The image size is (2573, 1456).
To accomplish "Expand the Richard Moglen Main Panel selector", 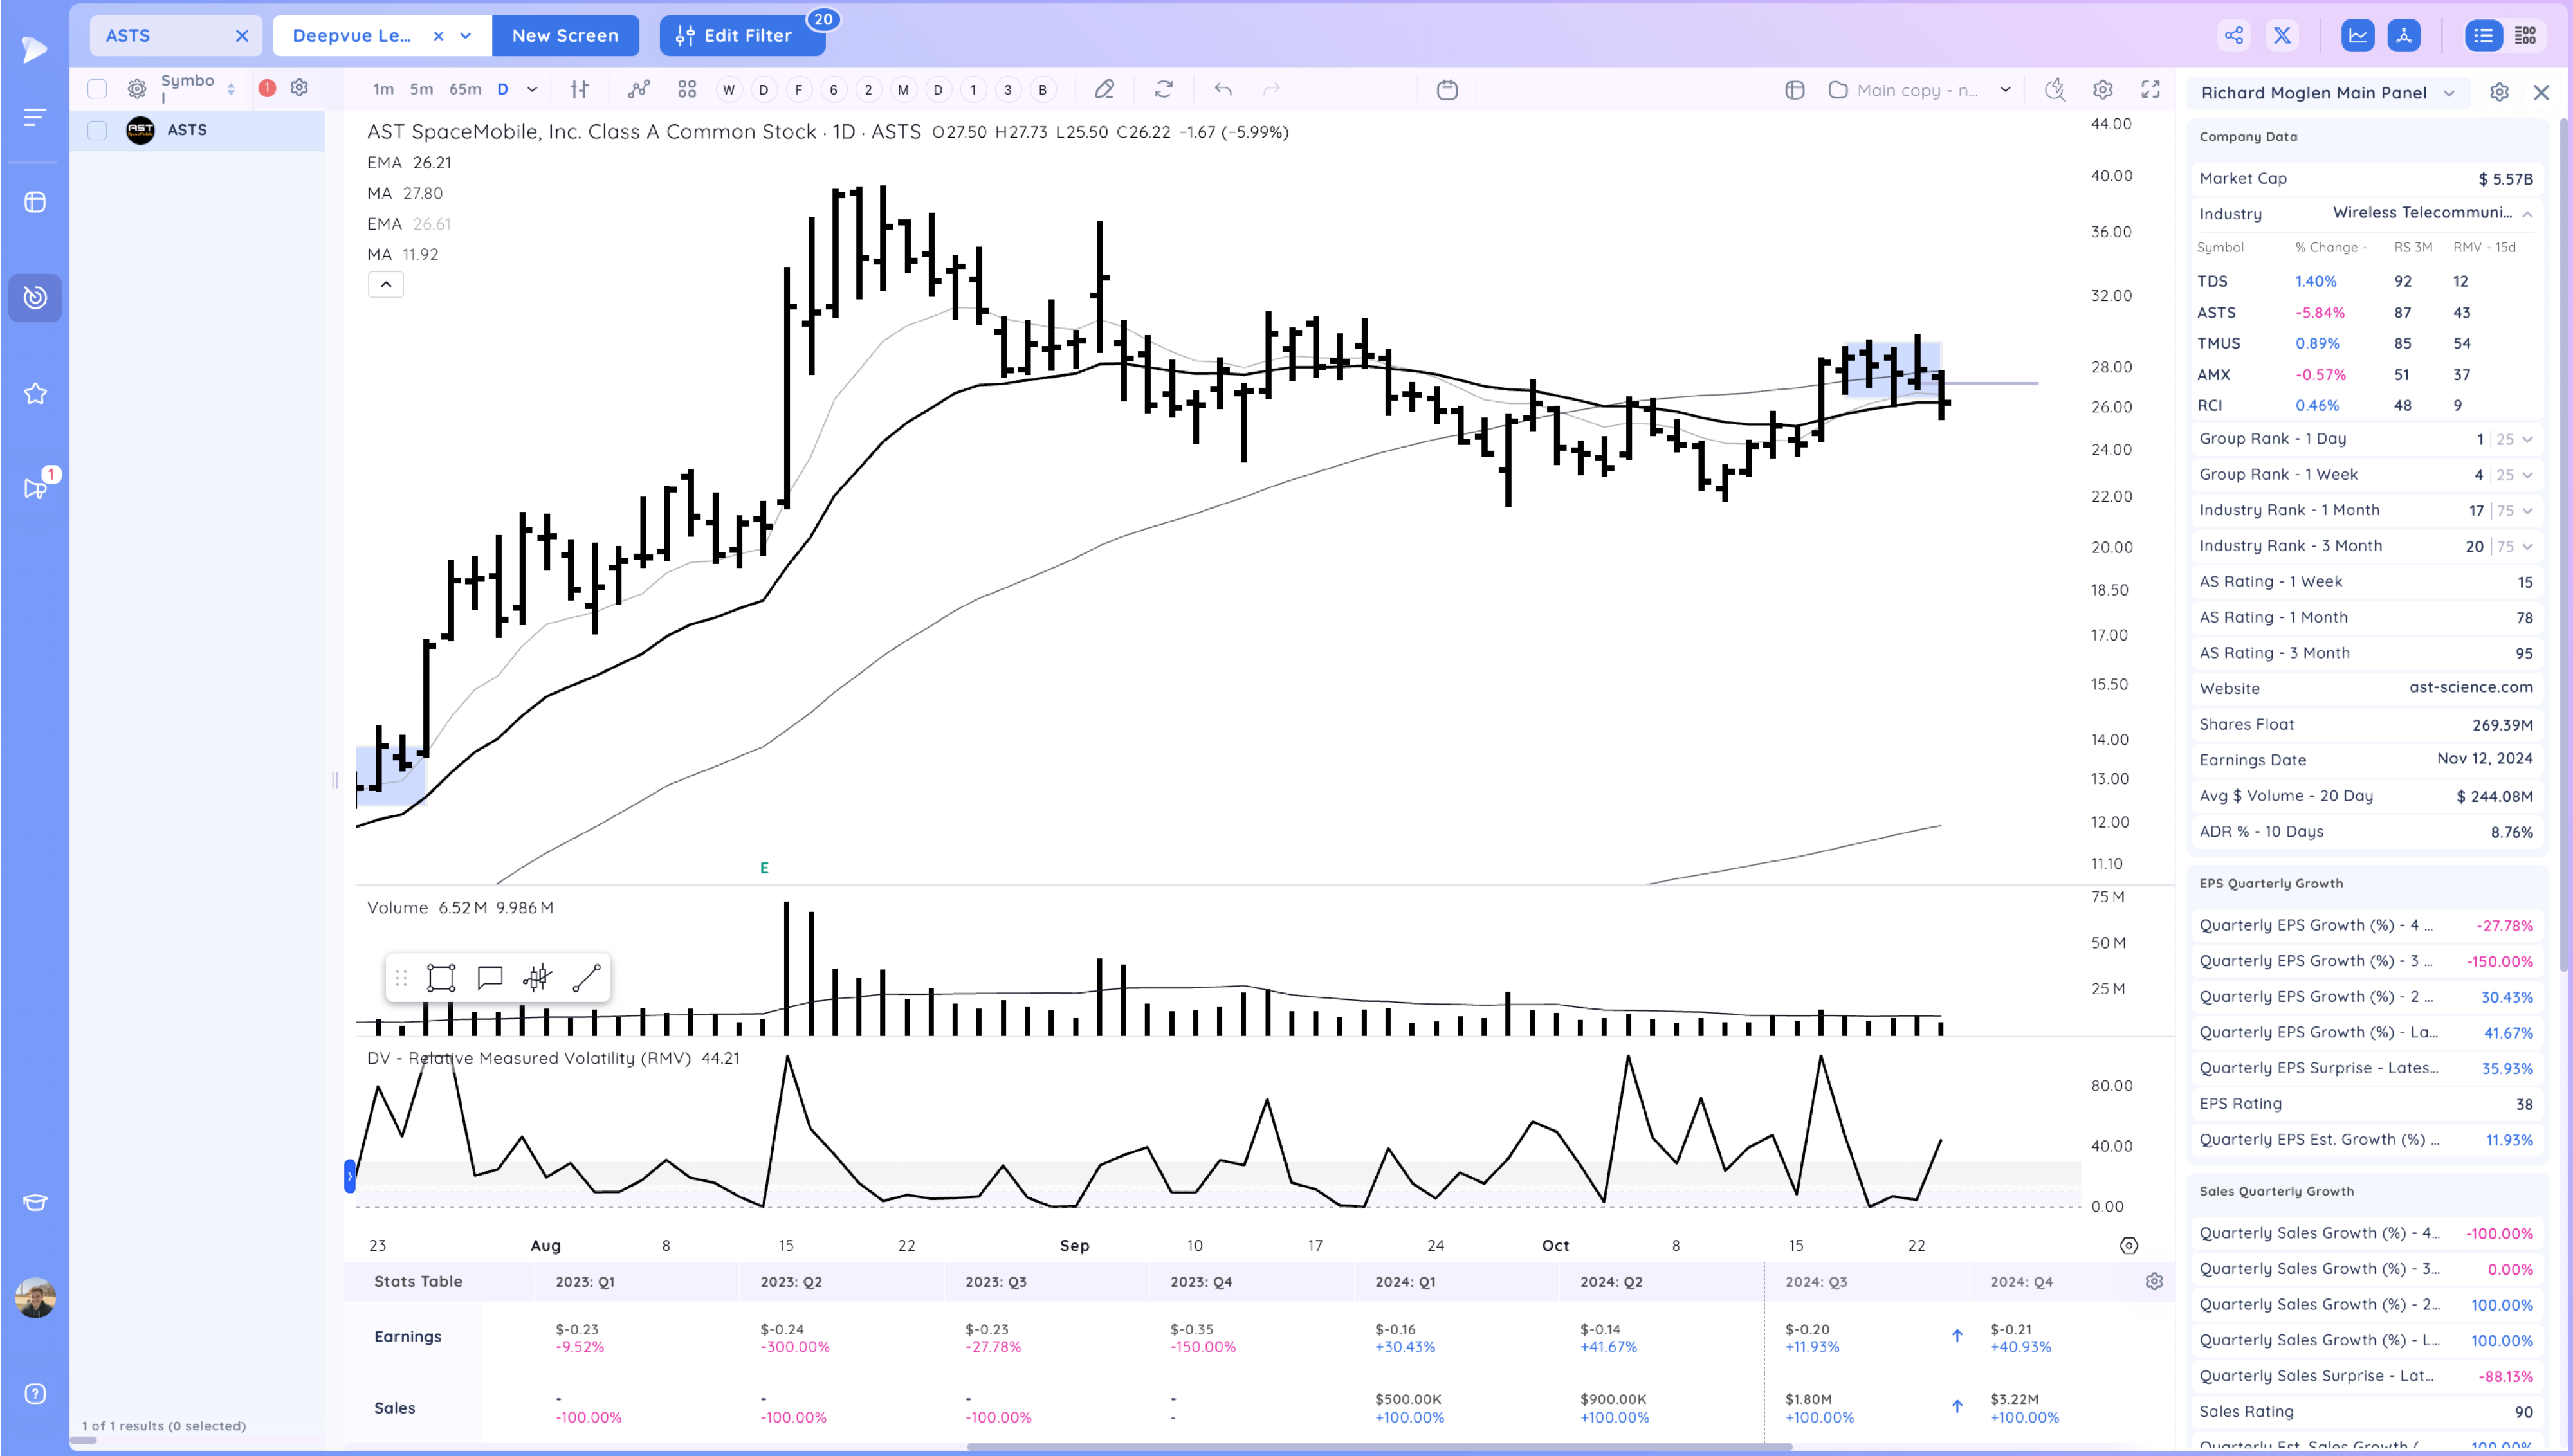I will [2449, 92].
